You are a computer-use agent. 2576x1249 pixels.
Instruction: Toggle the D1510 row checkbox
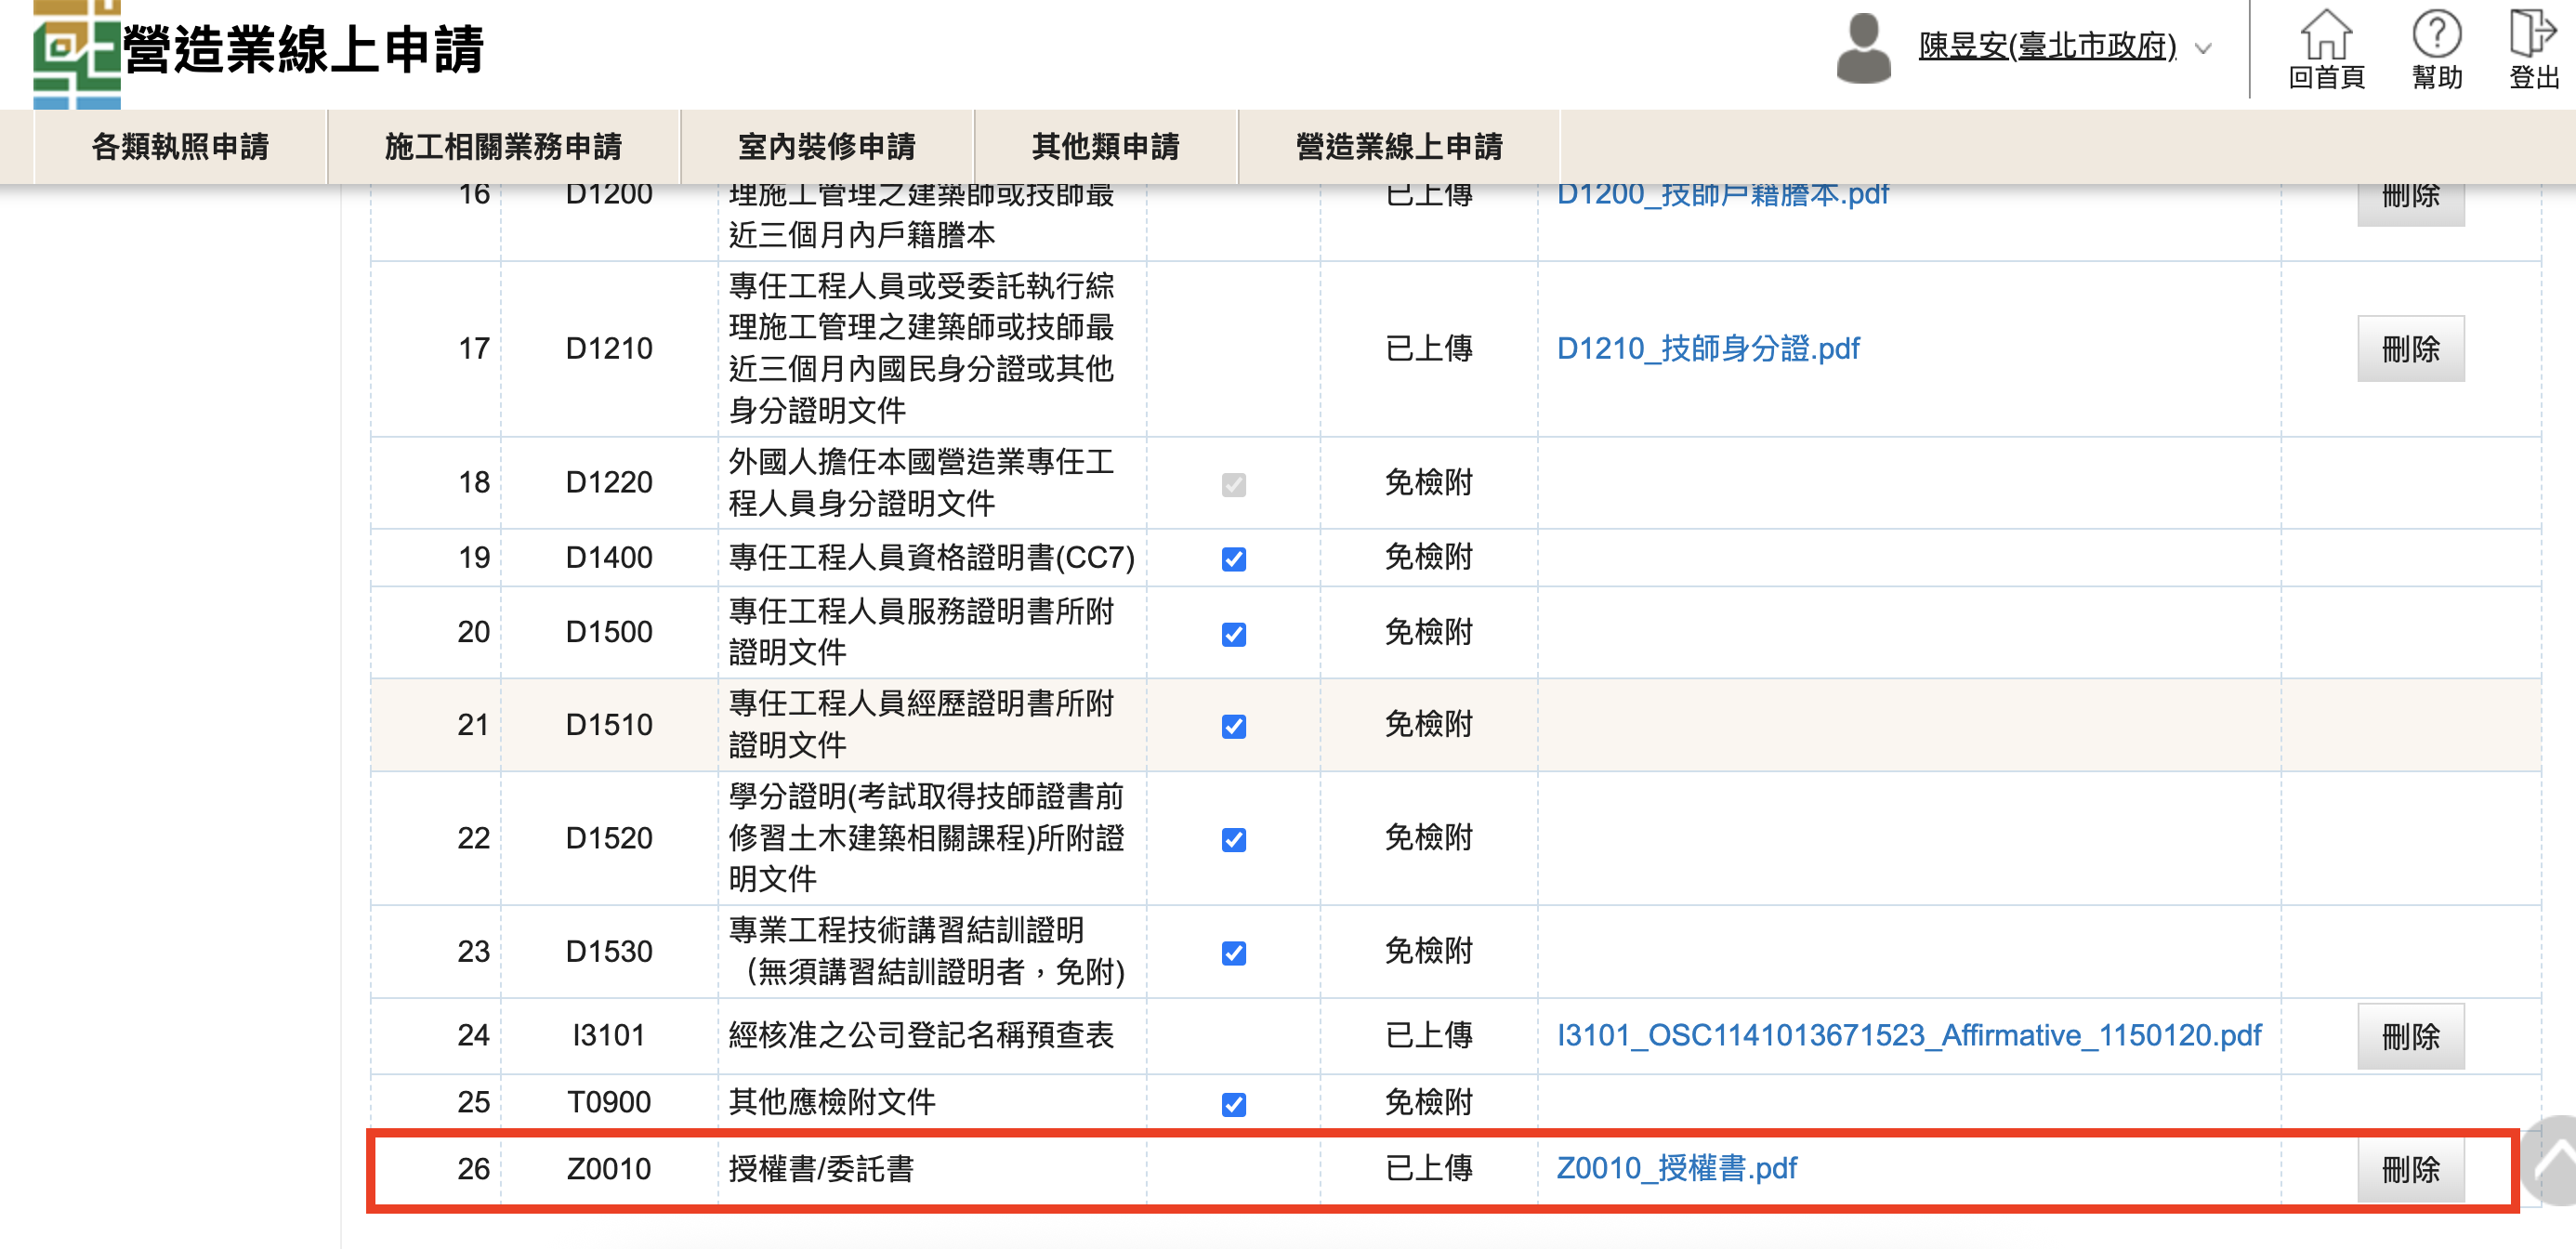[x=1233, y=726]
